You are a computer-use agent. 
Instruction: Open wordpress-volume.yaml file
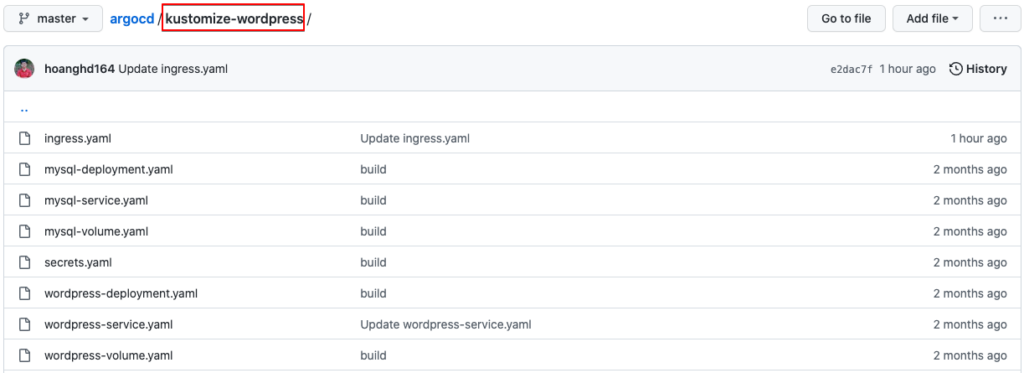pos(108,355)
